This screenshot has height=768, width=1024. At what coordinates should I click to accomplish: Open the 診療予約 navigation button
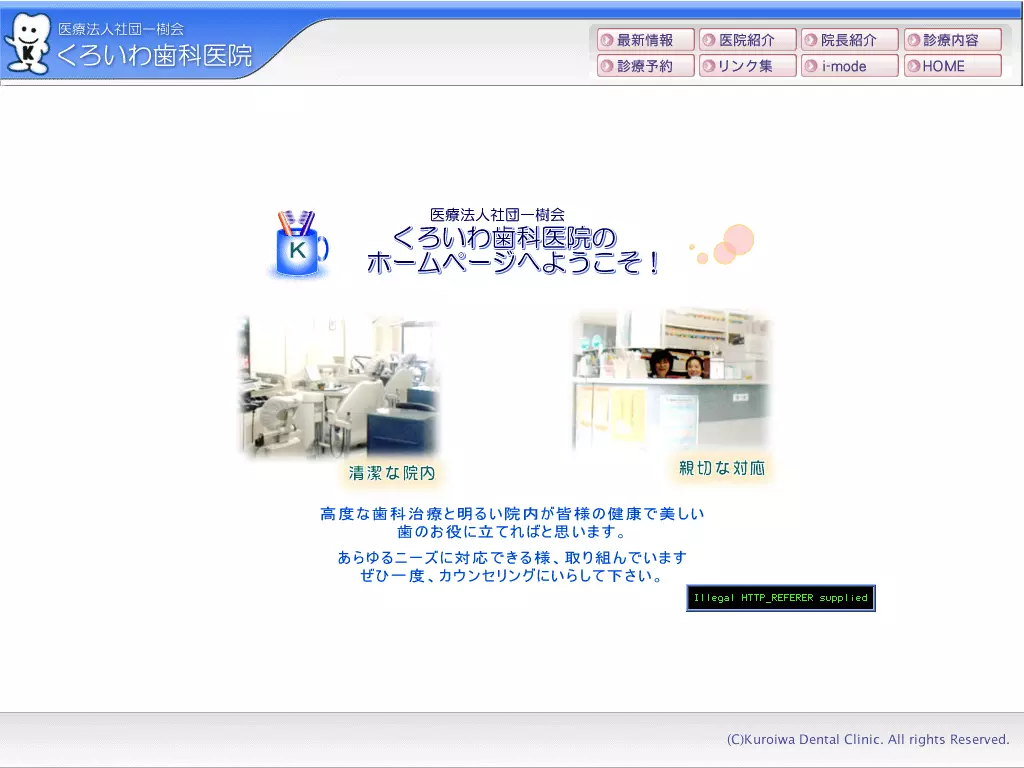(x=645, y=66)
